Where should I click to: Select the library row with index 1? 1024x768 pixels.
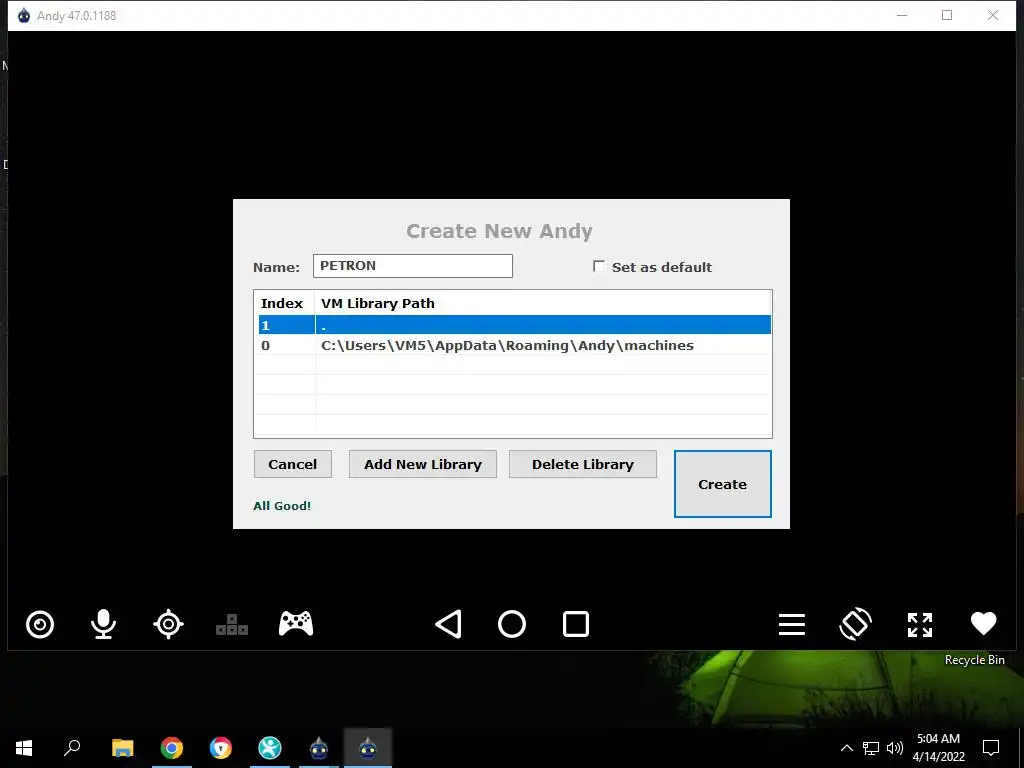pyautogui.click(x=513, y=325)
